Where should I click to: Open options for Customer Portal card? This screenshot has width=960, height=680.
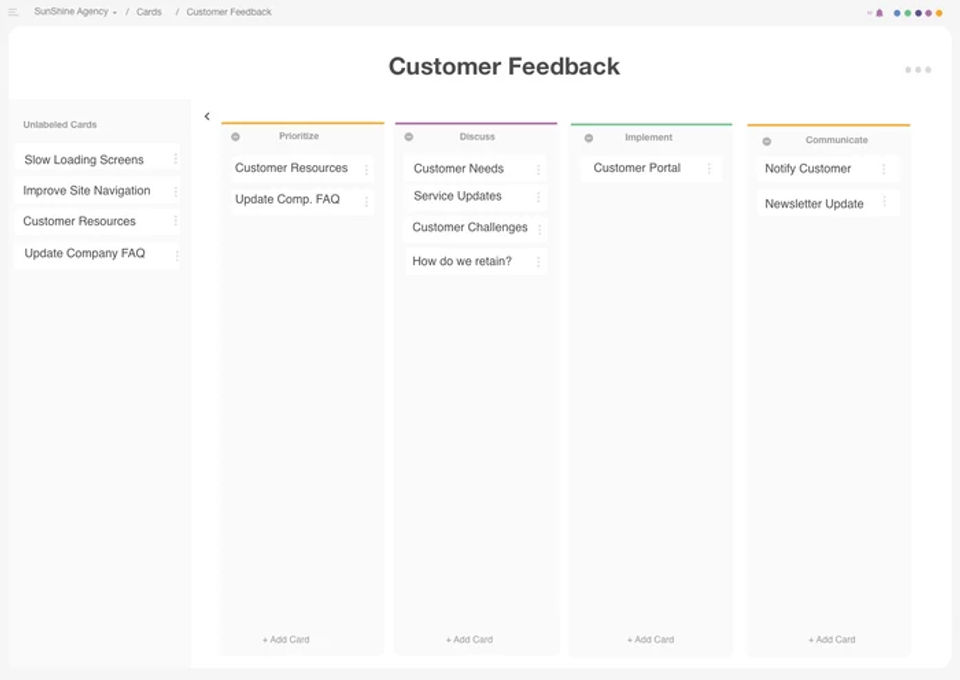[x=709, y=168]
